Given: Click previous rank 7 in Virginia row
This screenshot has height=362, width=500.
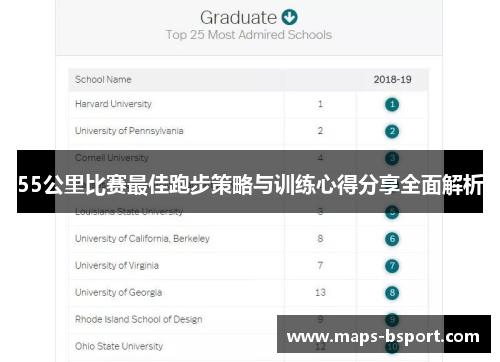Looking at the screenshot, I should [320, 265].
